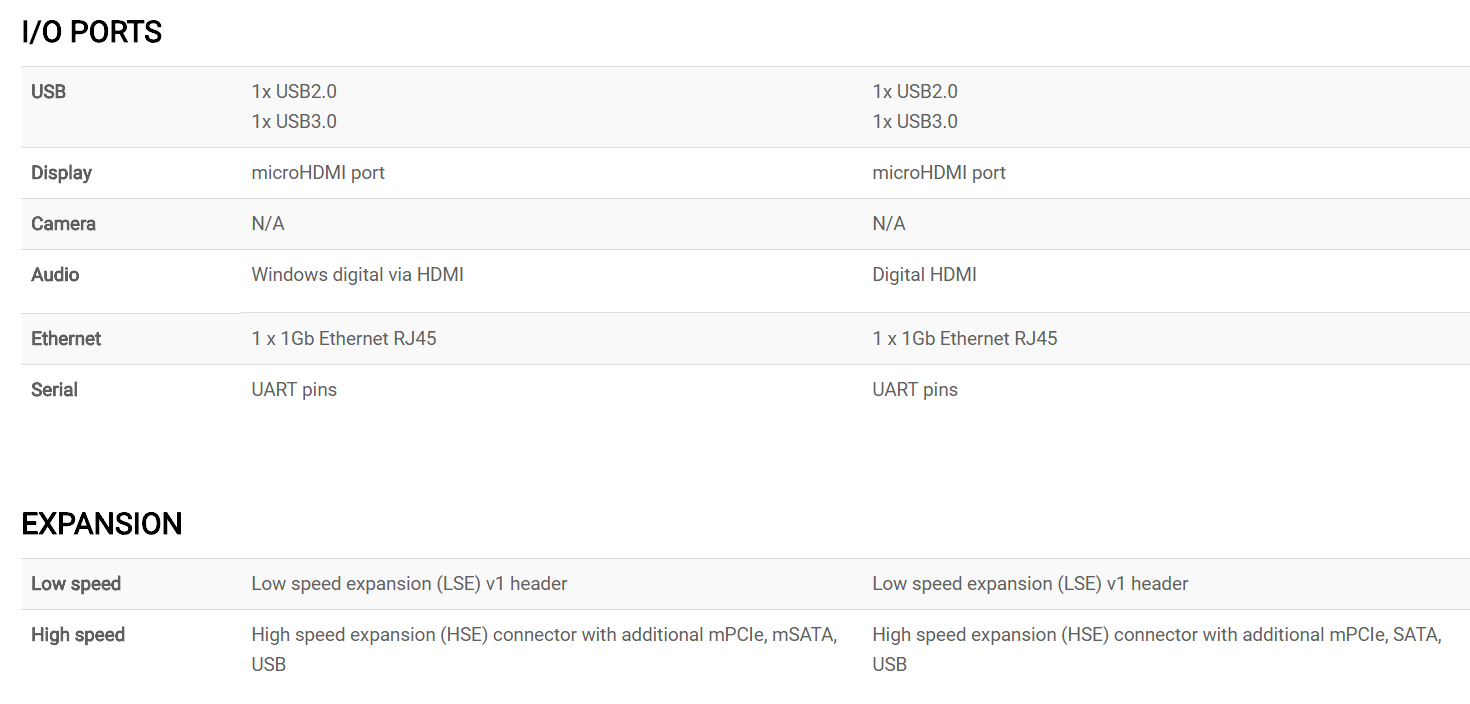The image size is (1470, 704).
Task: Click right column 'Low speed expansion (LSE) v1 header'
Action: [x=1030, y=584]
